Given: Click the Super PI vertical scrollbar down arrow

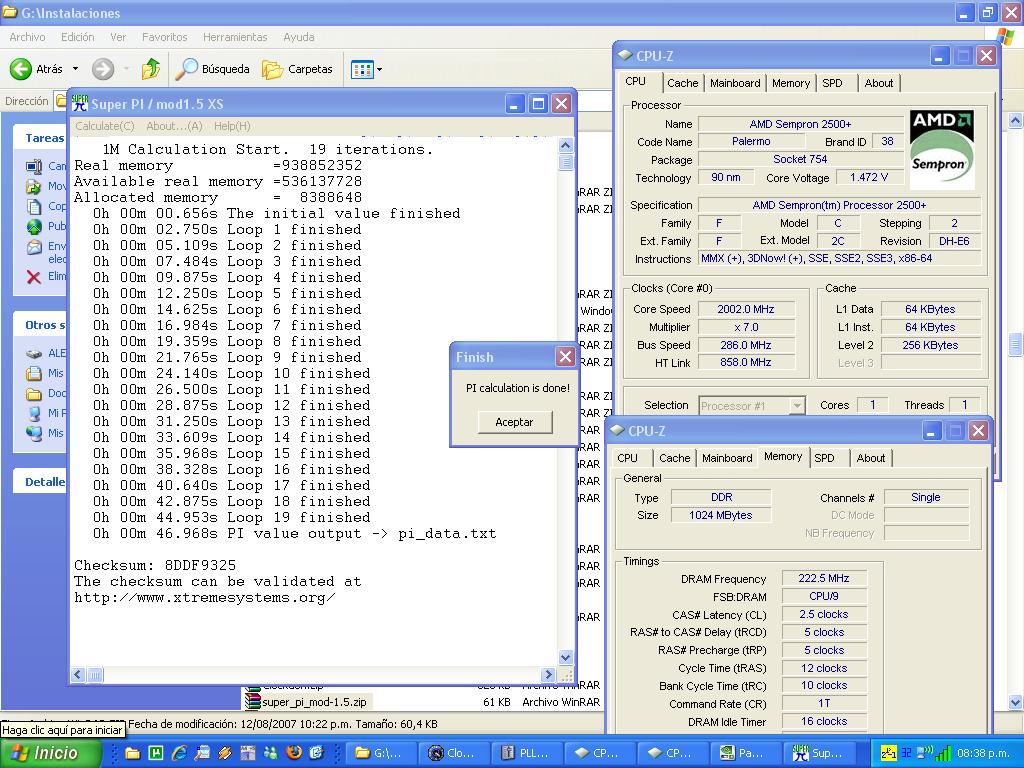Looking at the screenshot, I should coord(566,658).
